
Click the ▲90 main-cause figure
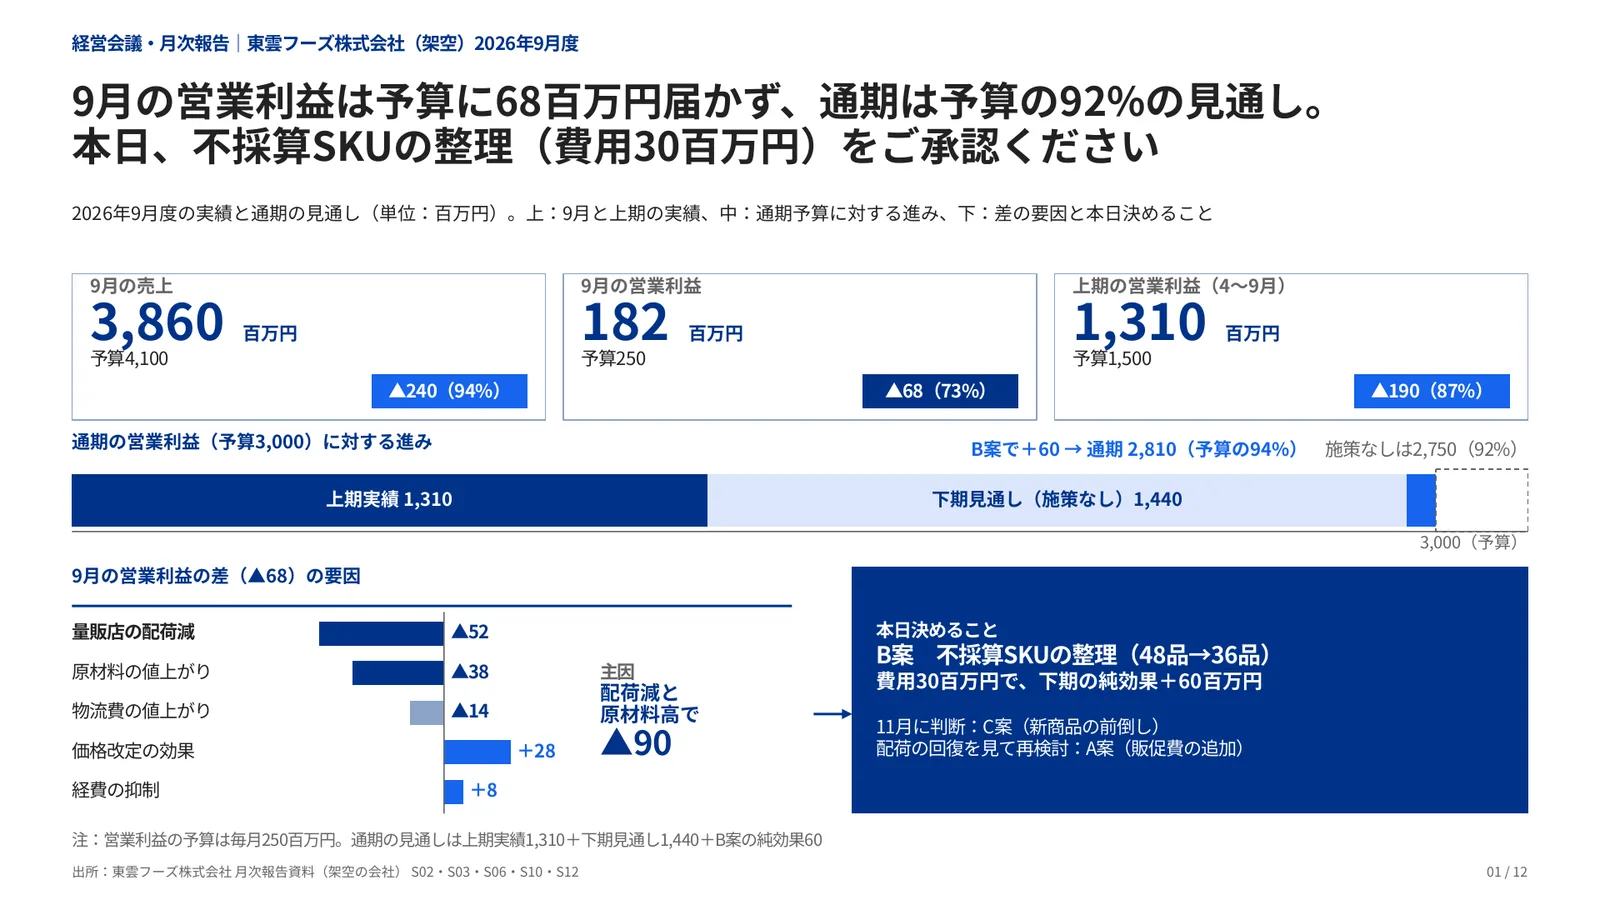tap(636, 743)
